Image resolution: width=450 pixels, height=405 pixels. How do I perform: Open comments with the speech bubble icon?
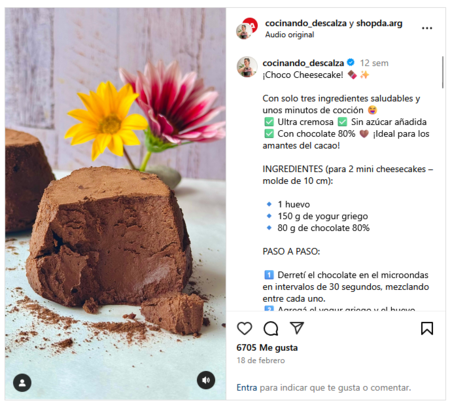coord(271,328)
